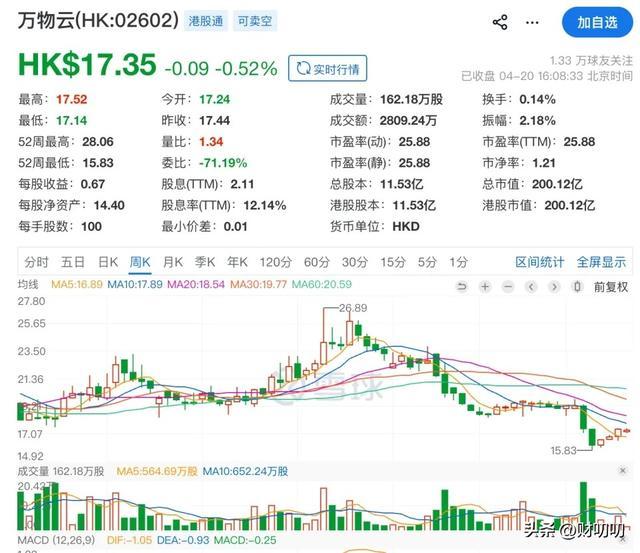Click the chart reset/undo arrow icon
This screenshot has height=553, width=640.
(462, 287)
